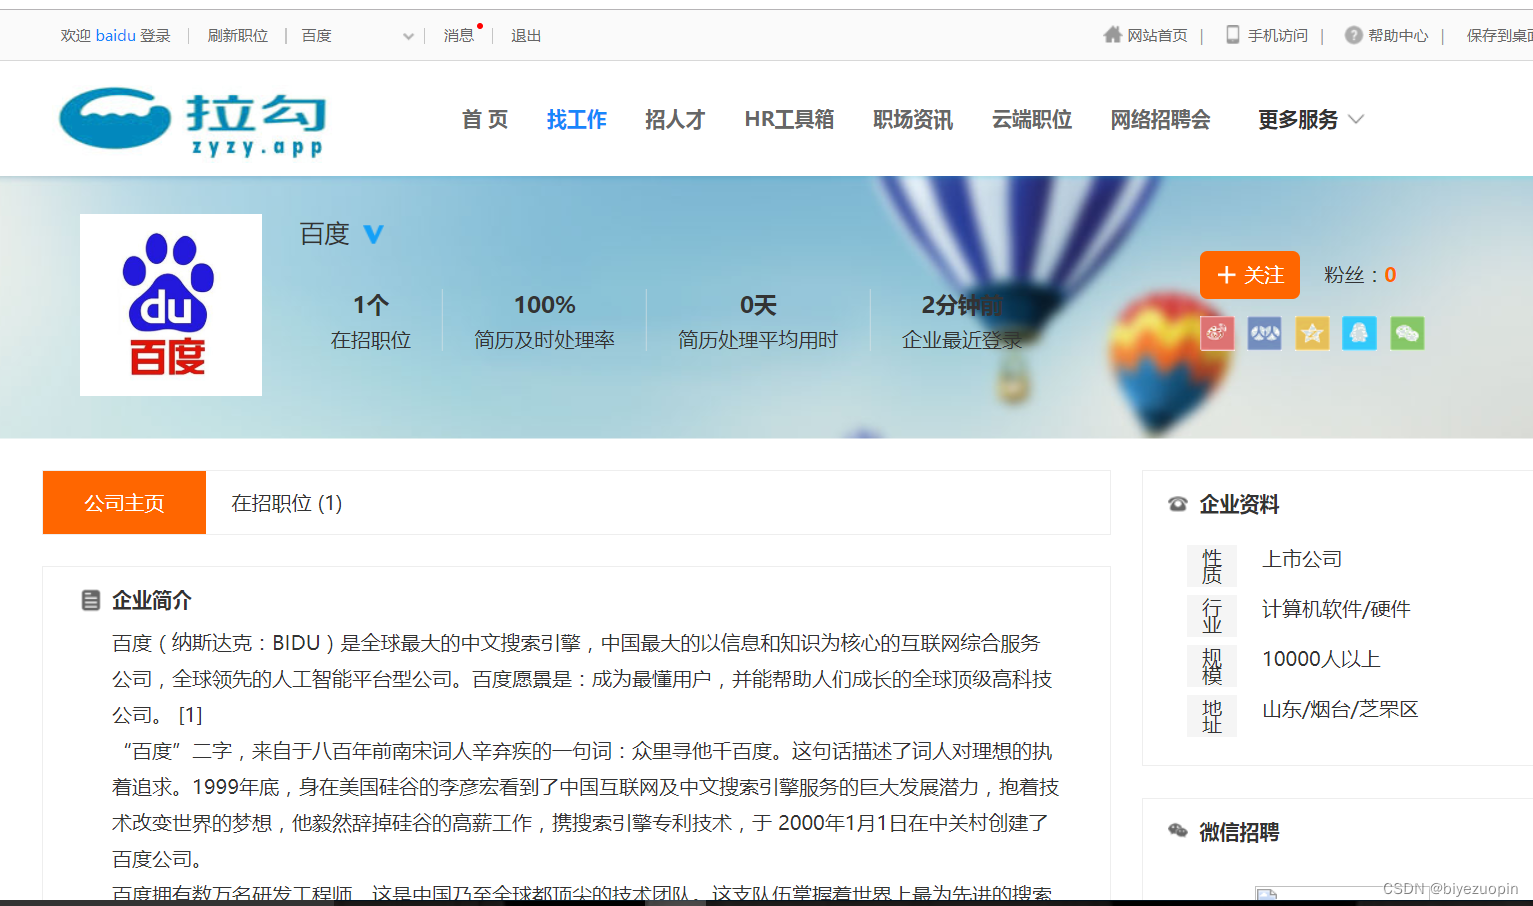The height and width of the screenshot is (906, 1533).
Task: Click the 上市公司 company nature value
Action: pos(1302,559)
